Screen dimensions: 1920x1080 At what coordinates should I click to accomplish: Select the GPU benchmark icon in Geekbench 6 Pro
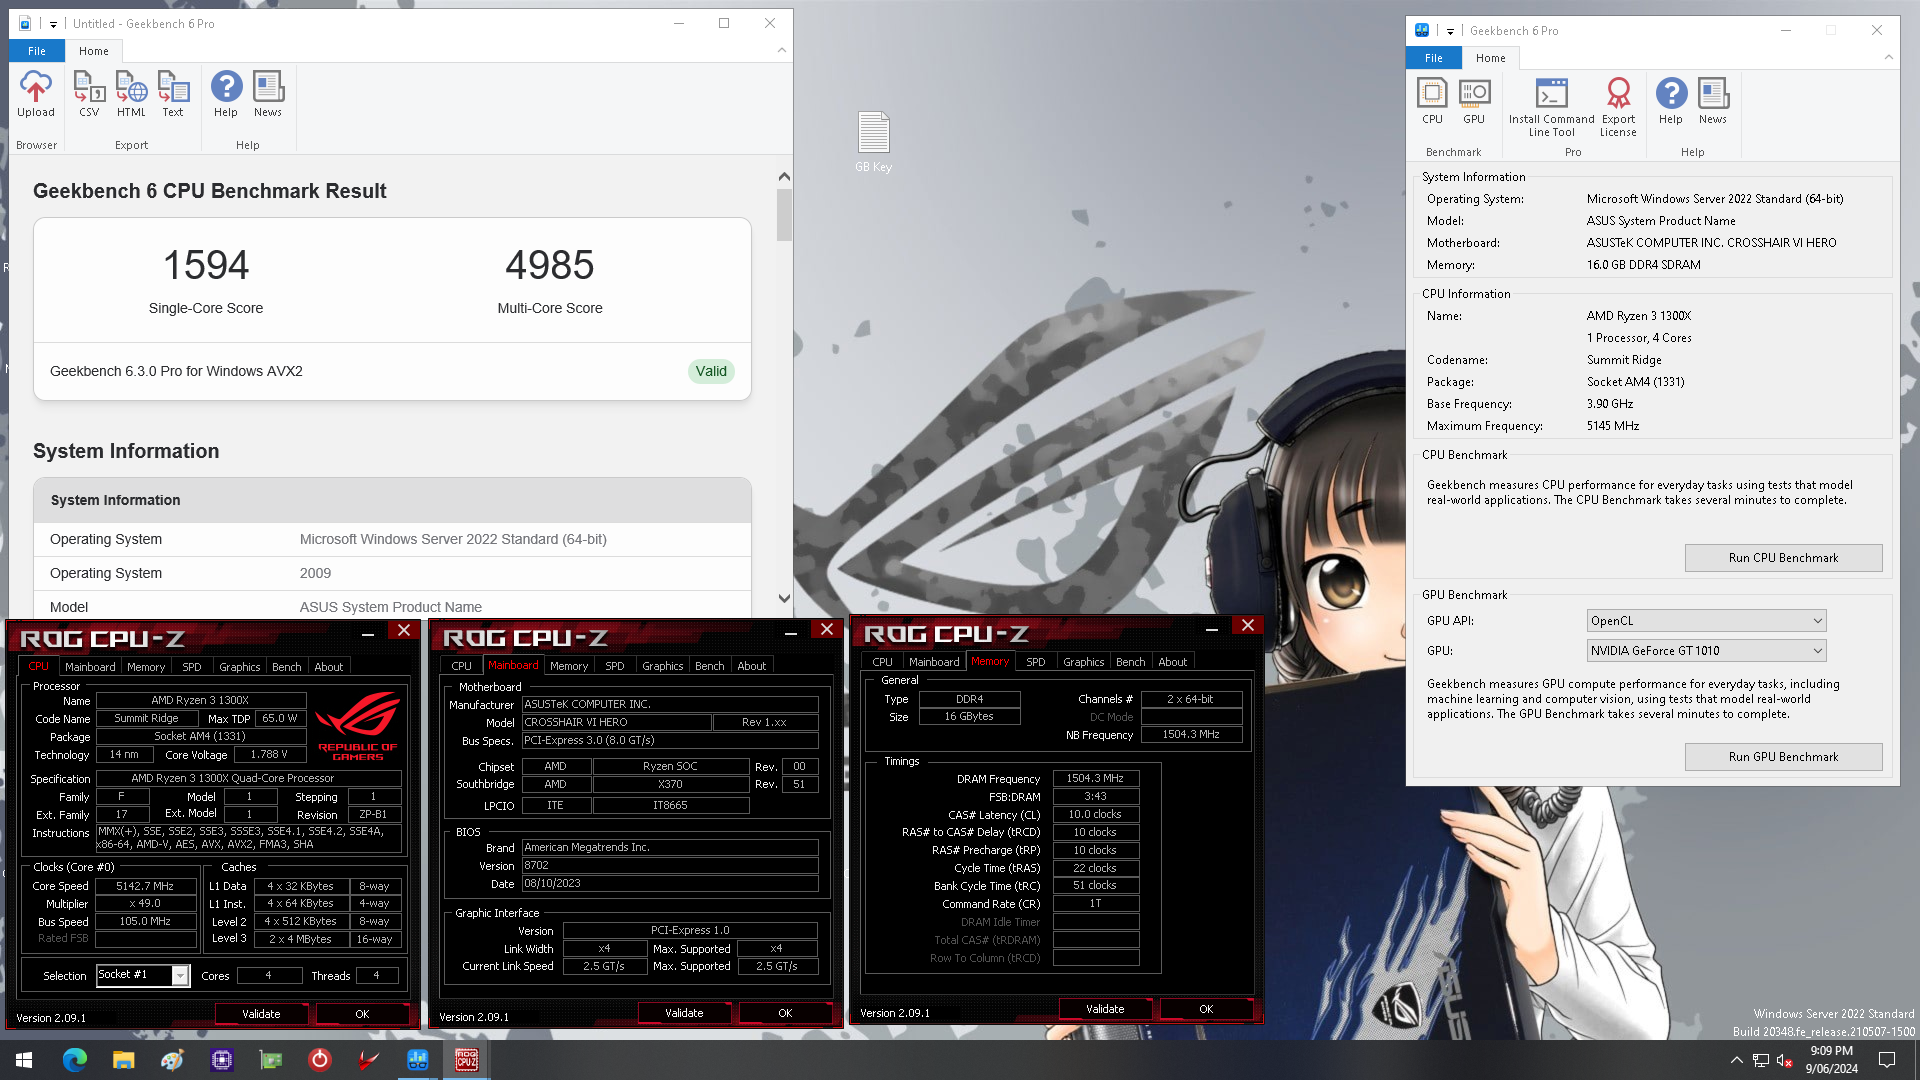pyautogui.click(x=1474, y=101)
